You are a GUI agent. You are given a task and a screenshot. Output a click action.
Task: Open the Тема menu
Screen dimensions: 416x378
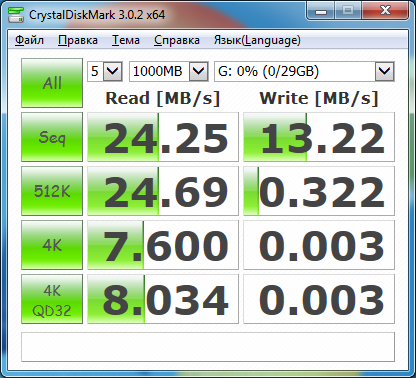(x=126, y=40)
